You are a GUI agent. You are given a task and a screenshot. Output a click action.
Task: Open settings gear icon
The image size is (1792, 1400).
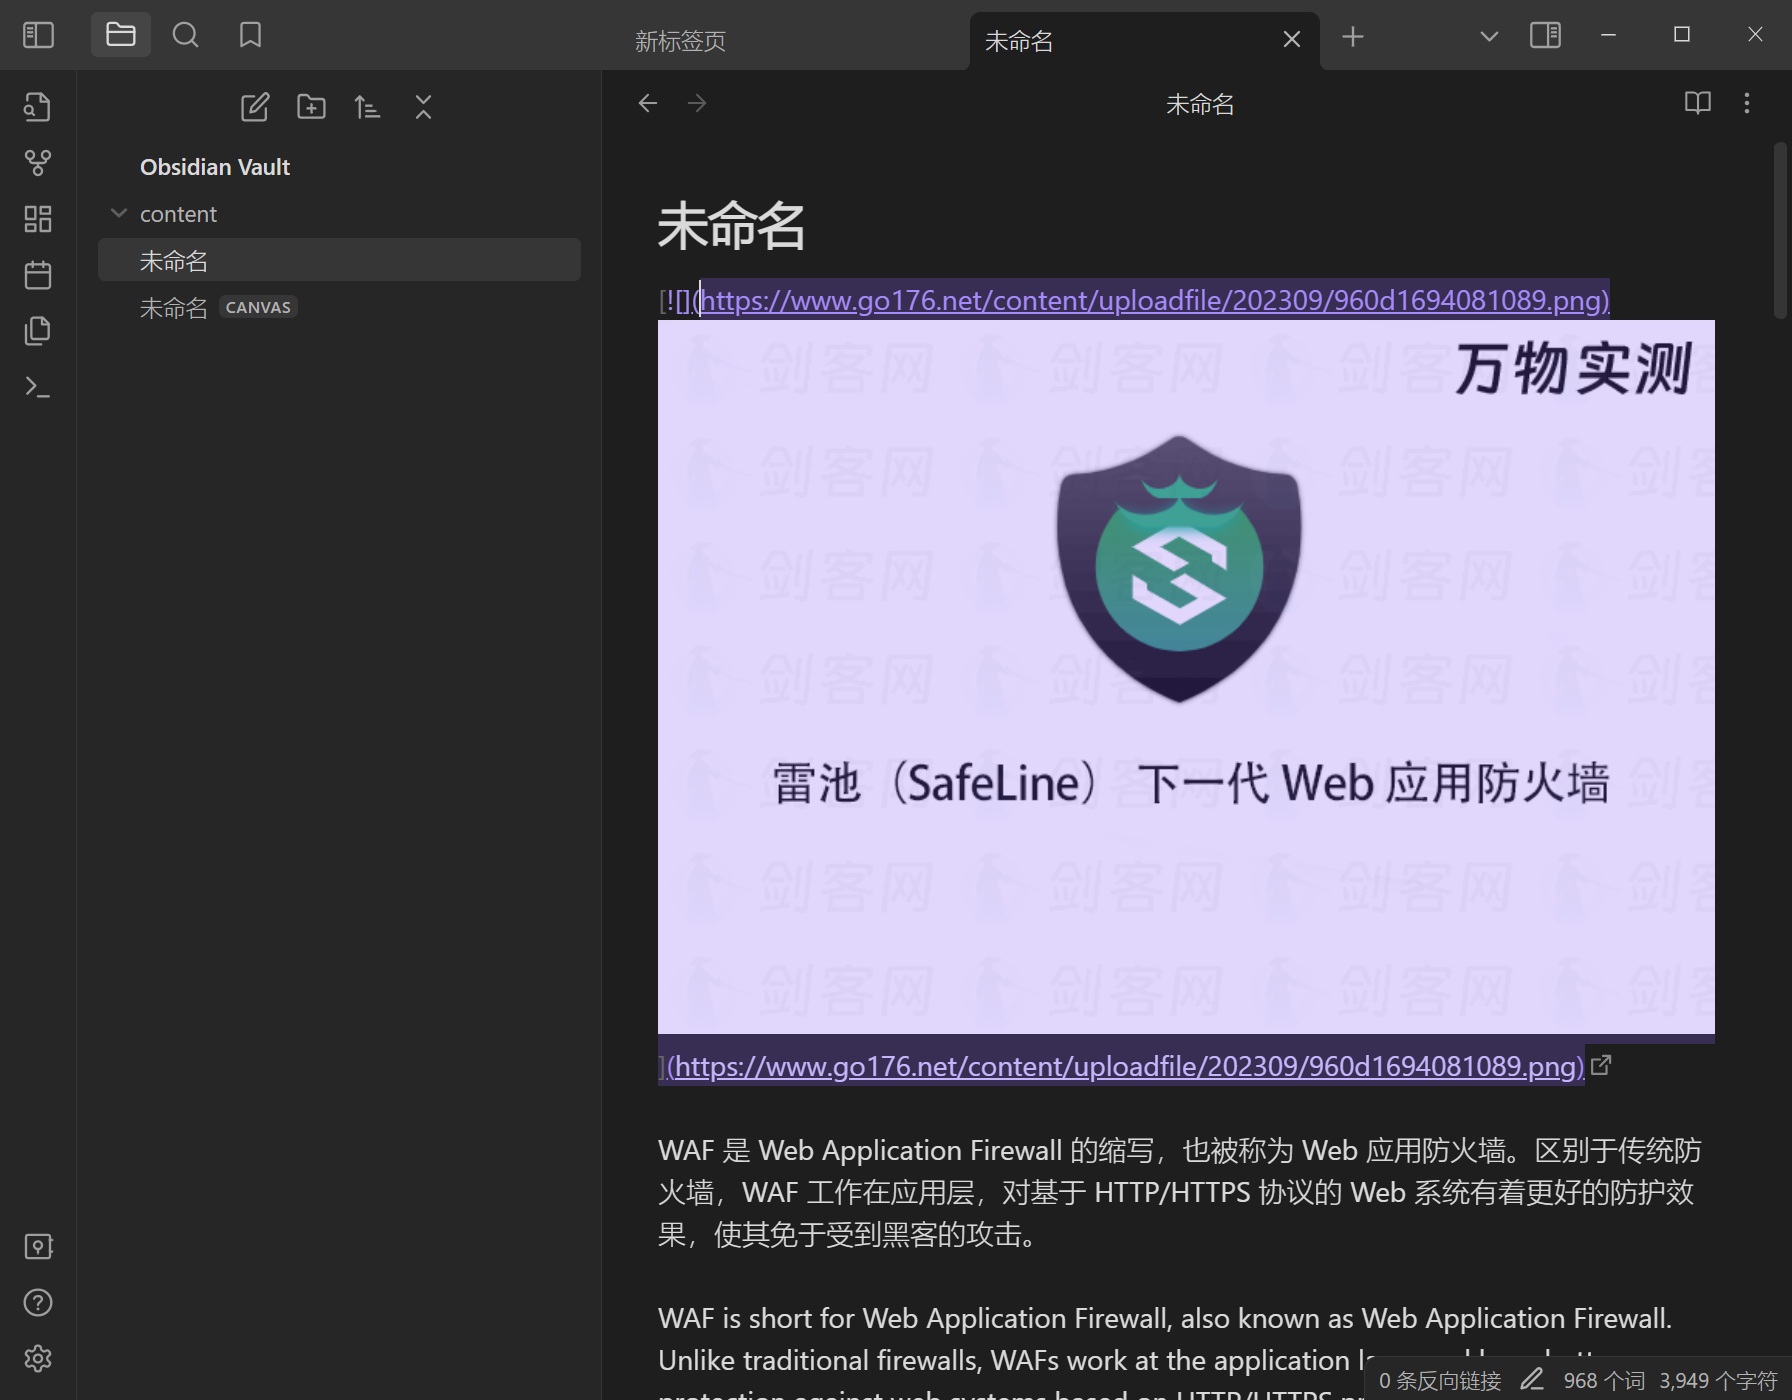[x=38, y=1358]
